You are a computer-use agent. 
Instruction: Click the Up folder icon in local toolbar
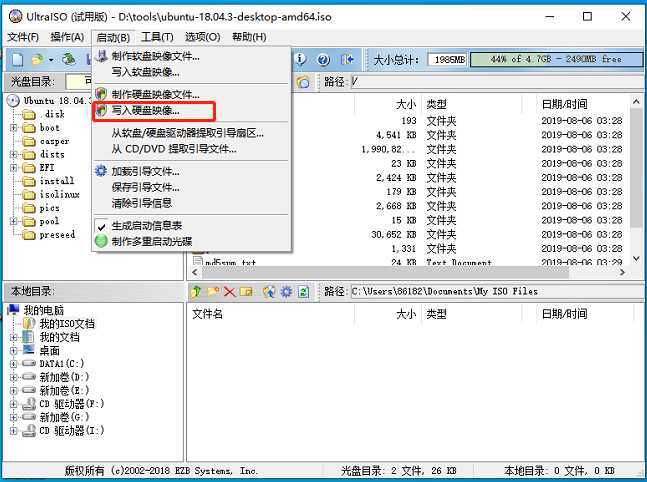pyautogui.click(x=196, y=292)
